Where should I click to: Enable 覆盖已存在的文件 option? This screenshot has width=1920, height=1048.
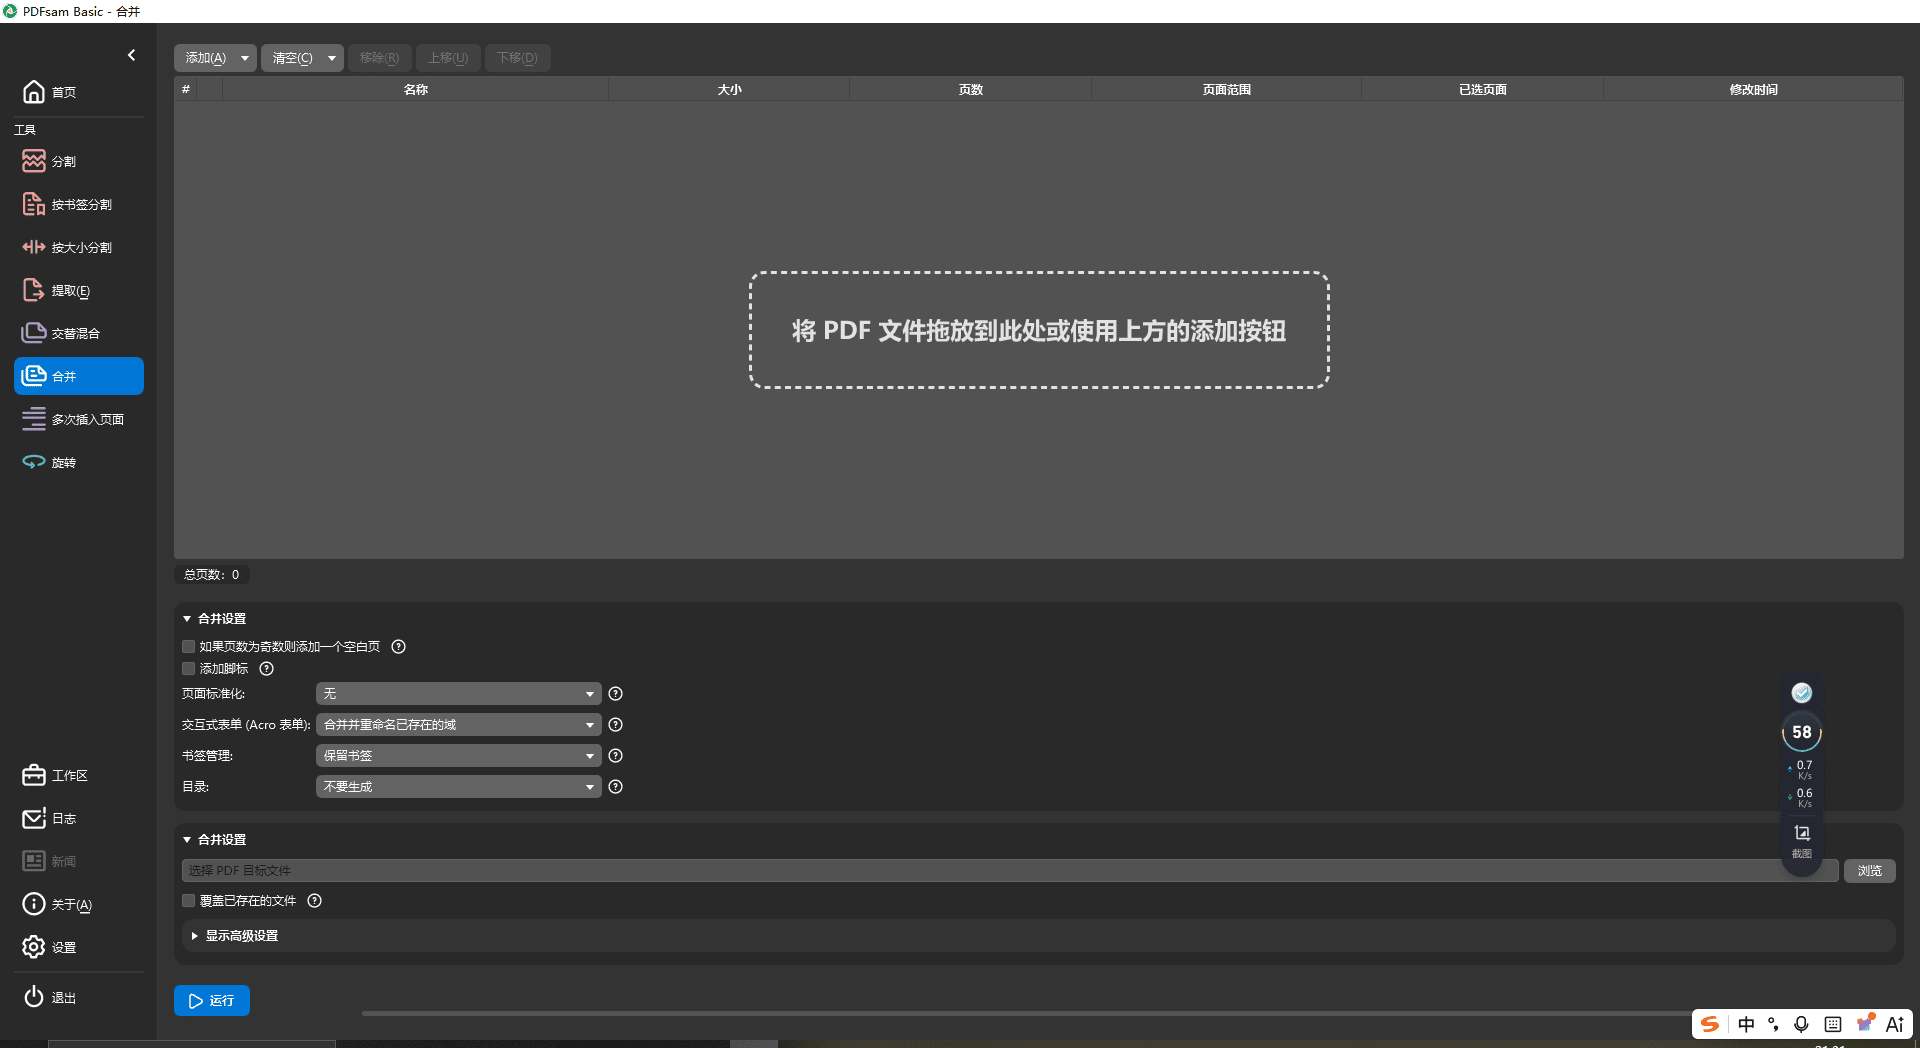(x=188, y=900)
